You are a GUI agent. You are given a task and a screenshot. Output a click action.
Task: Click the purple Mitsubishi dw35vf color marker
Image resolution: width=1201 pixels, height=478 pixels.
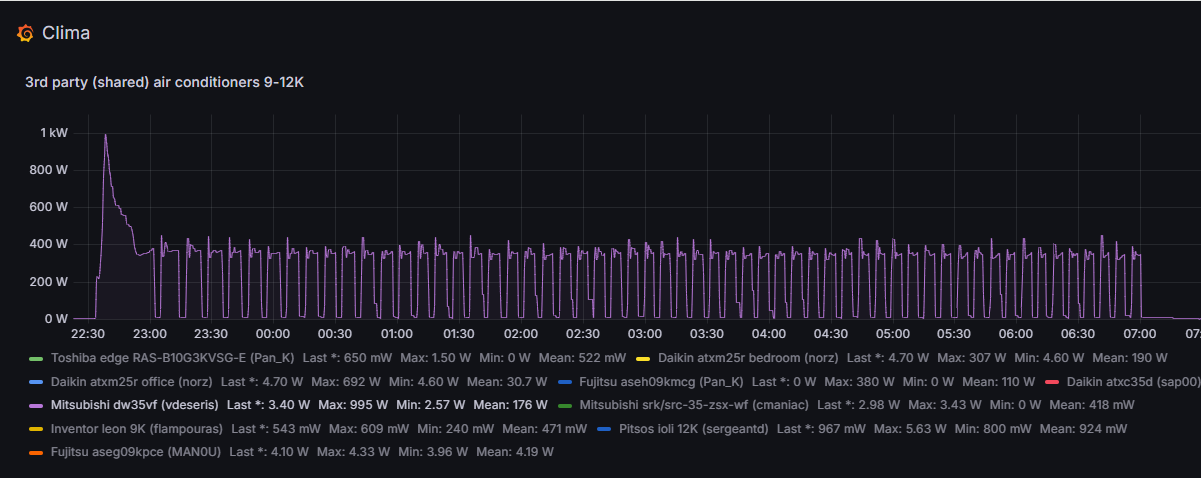coord(36,405)
